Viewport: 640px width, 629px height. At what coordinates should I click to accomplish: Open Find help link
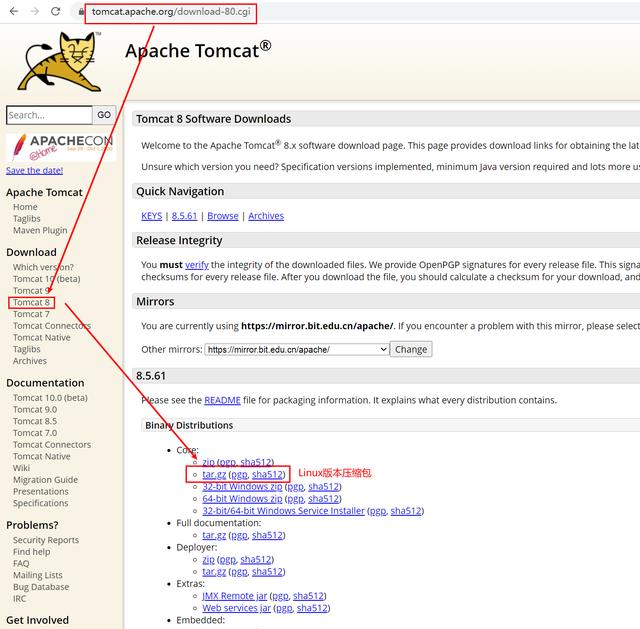click(x=31, y=552)
